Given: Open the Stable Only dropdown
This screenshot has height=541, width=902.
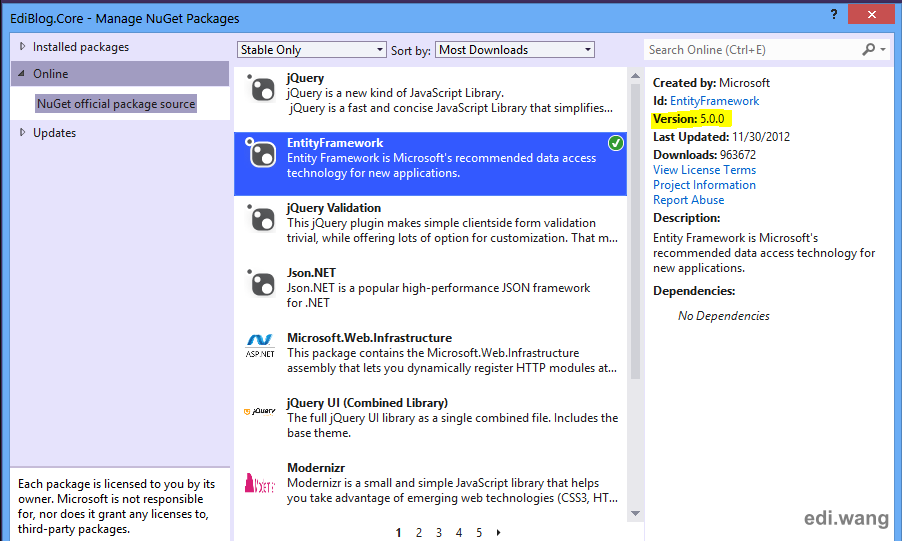Looking at the screenshot, I should [311, 49].
